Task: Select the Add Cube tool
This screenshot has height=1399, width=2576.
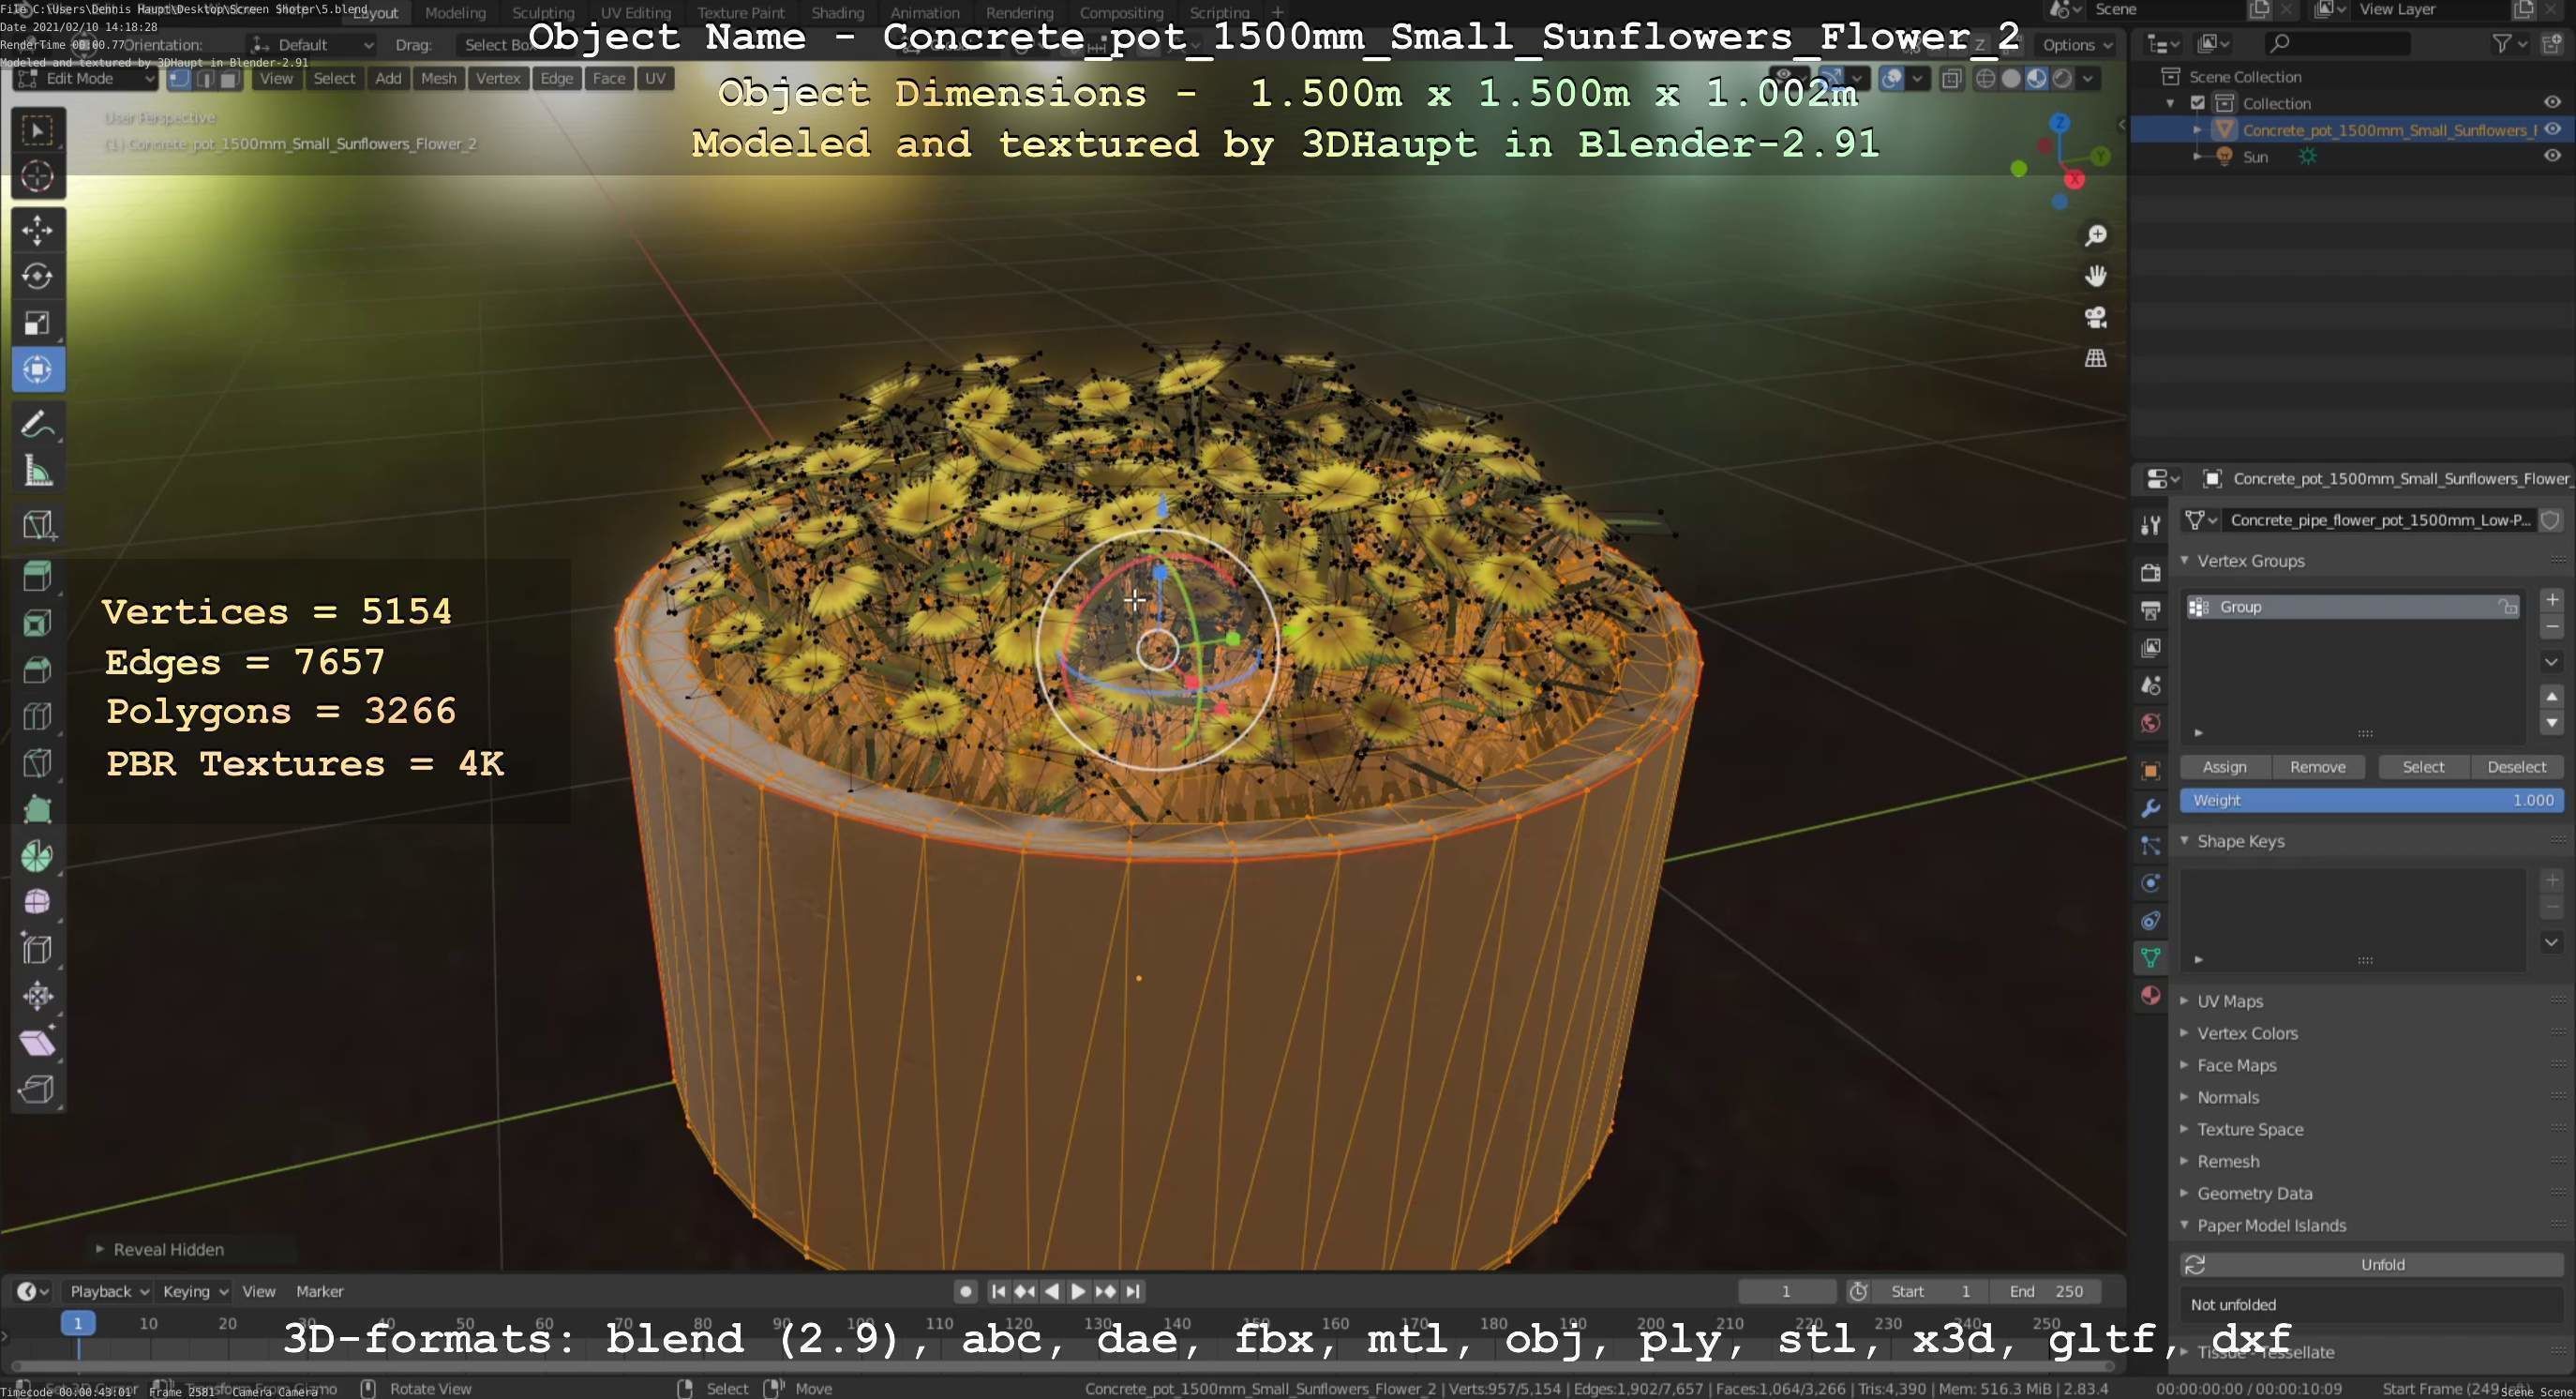Action: [38, 525]
